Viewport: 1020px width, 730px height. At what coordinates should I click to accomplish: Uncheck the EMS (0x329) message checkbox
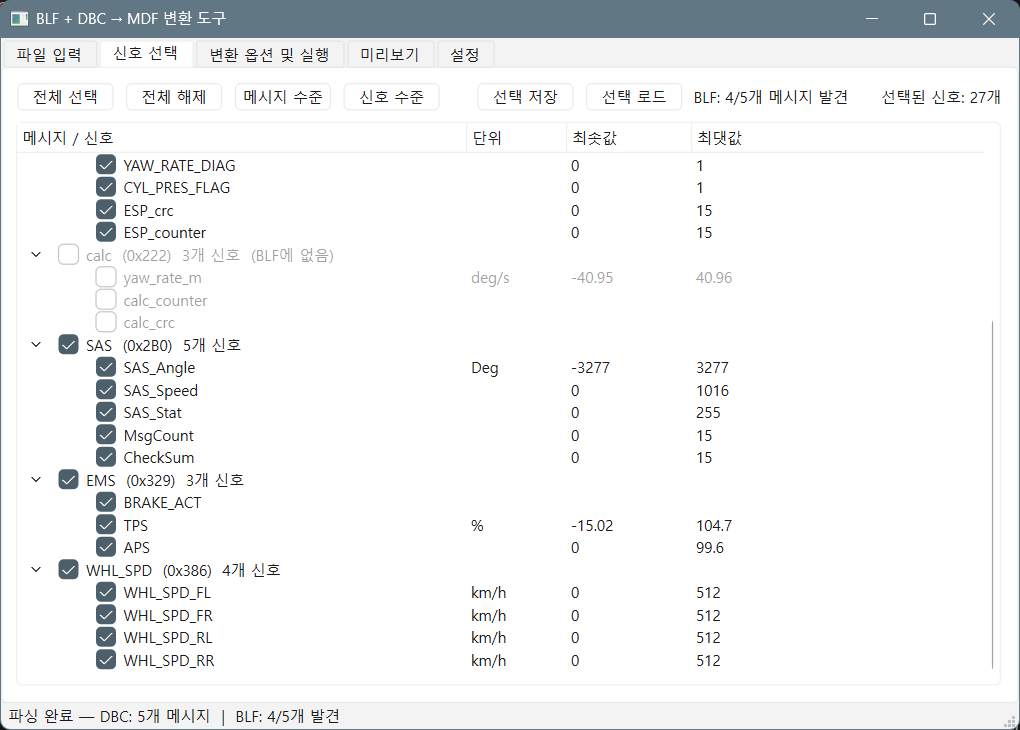[68, 480]
